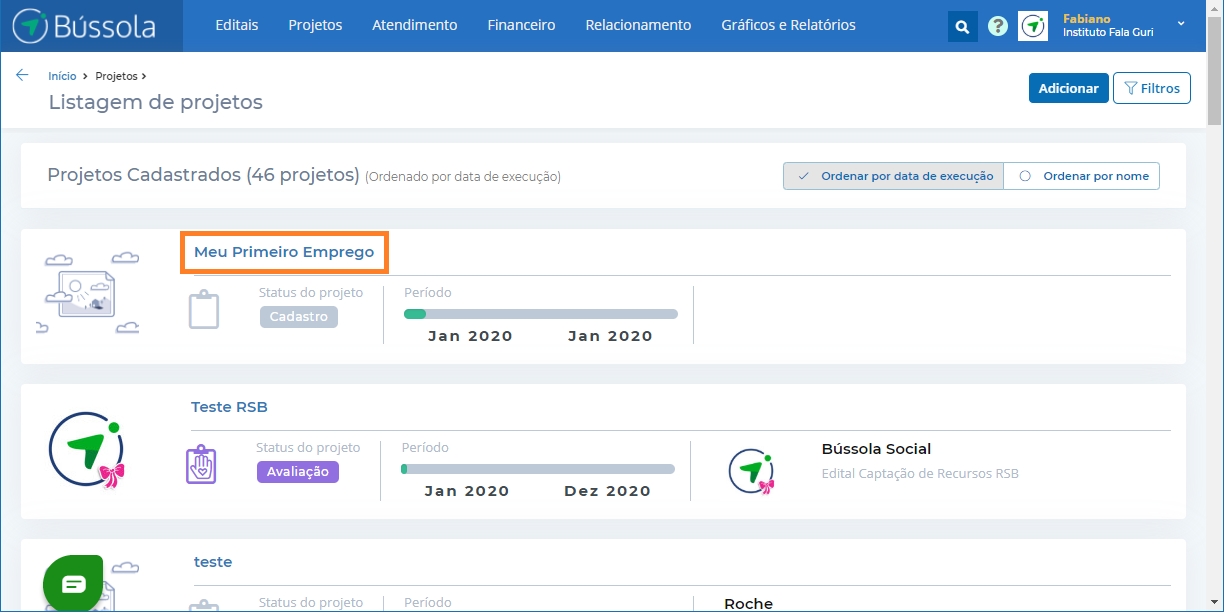This screenshot has width=1224, height=612.
Task: Click the Instituto Fala Guri avatar
Action: [1033, 27]
